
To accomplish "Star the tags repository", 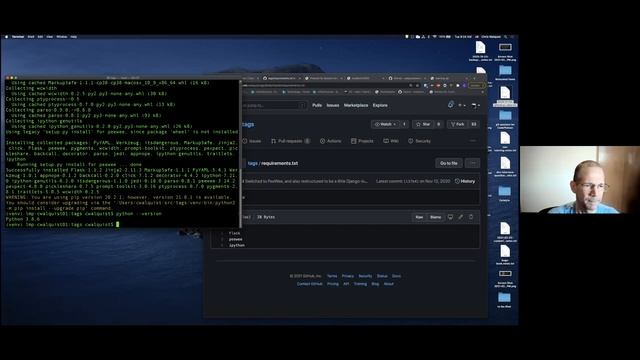I will (x=423, y=124).
